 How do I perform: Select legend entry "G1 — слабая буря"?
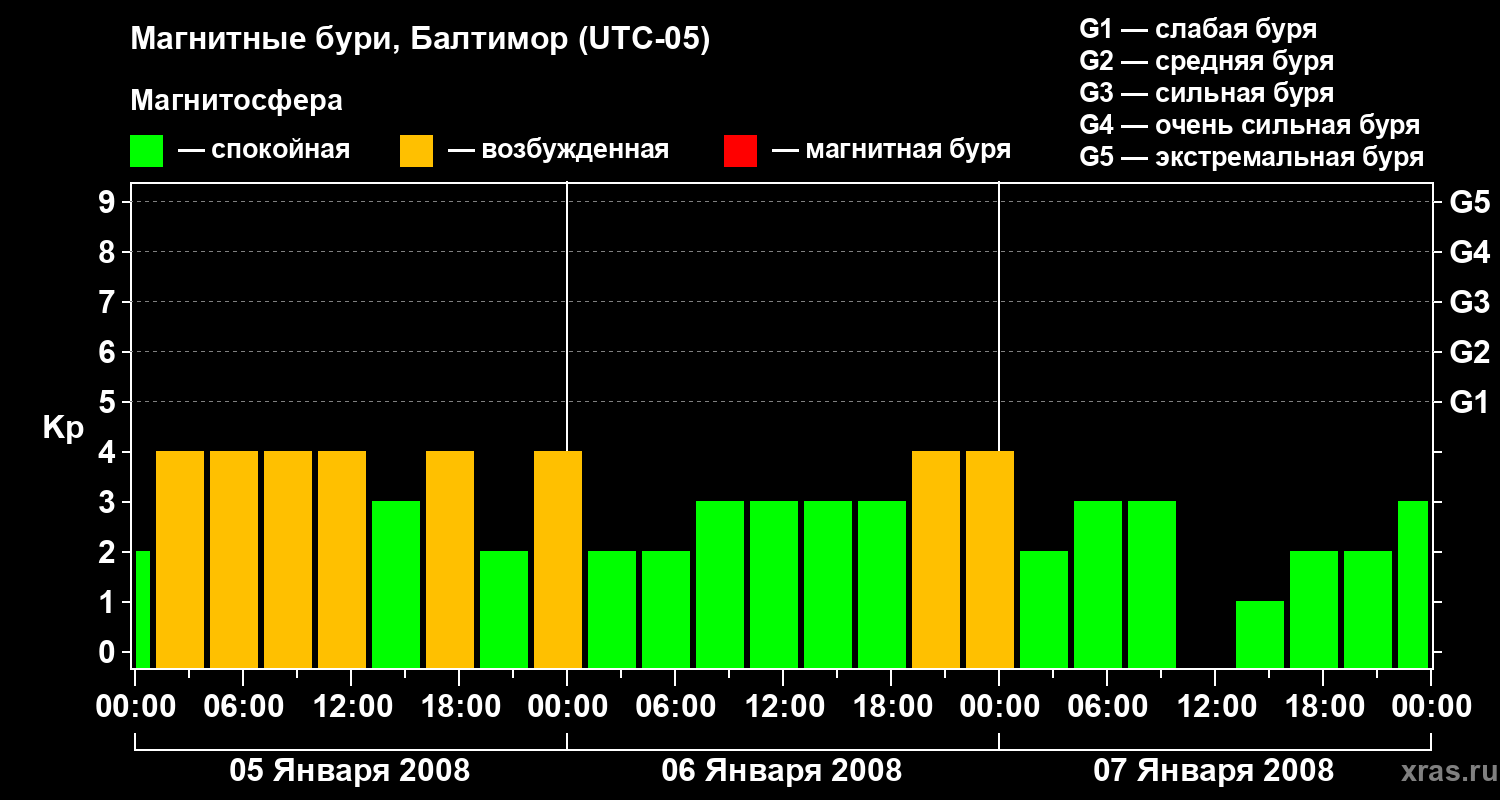point(1198,29)
